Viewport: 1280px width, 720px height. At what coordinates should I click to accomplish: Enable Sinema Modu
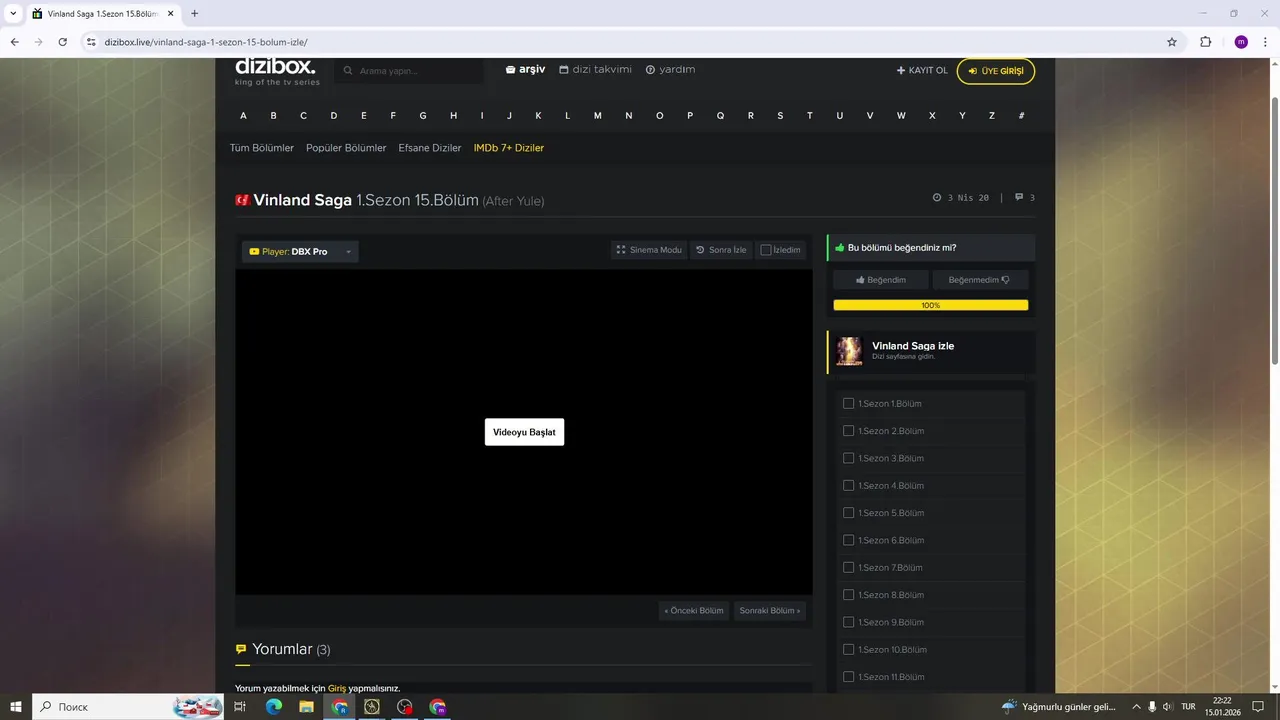649,250
